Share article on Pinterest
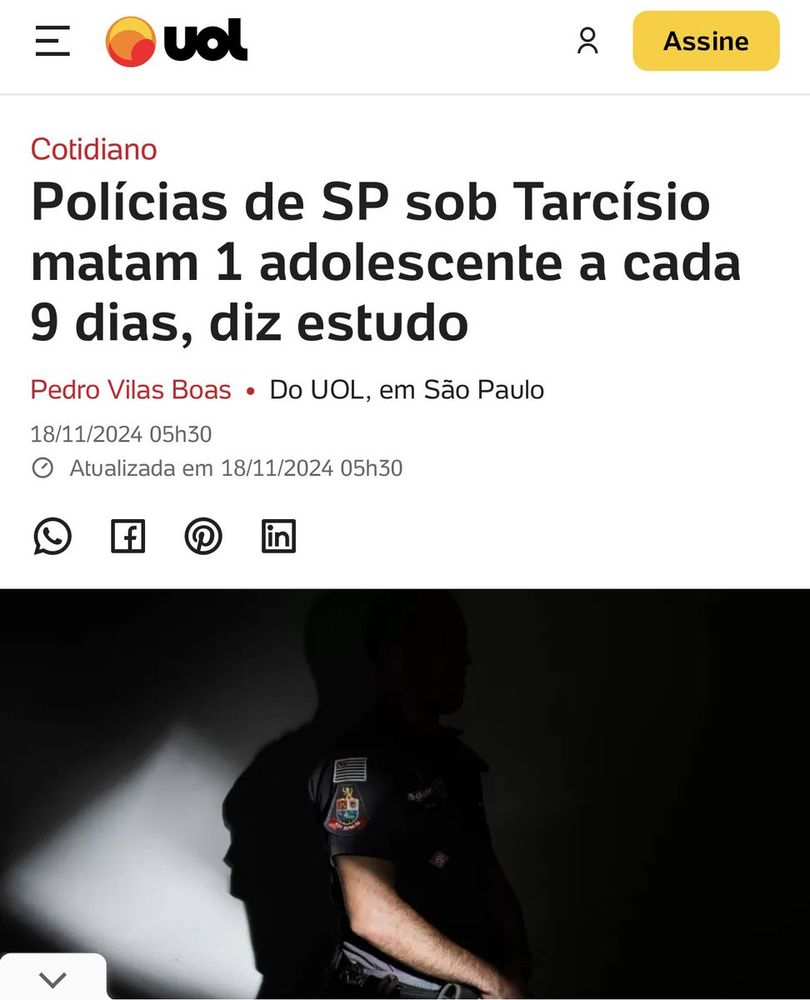Viewport: 810px width, 1000px height. click(x=203, y=536)
